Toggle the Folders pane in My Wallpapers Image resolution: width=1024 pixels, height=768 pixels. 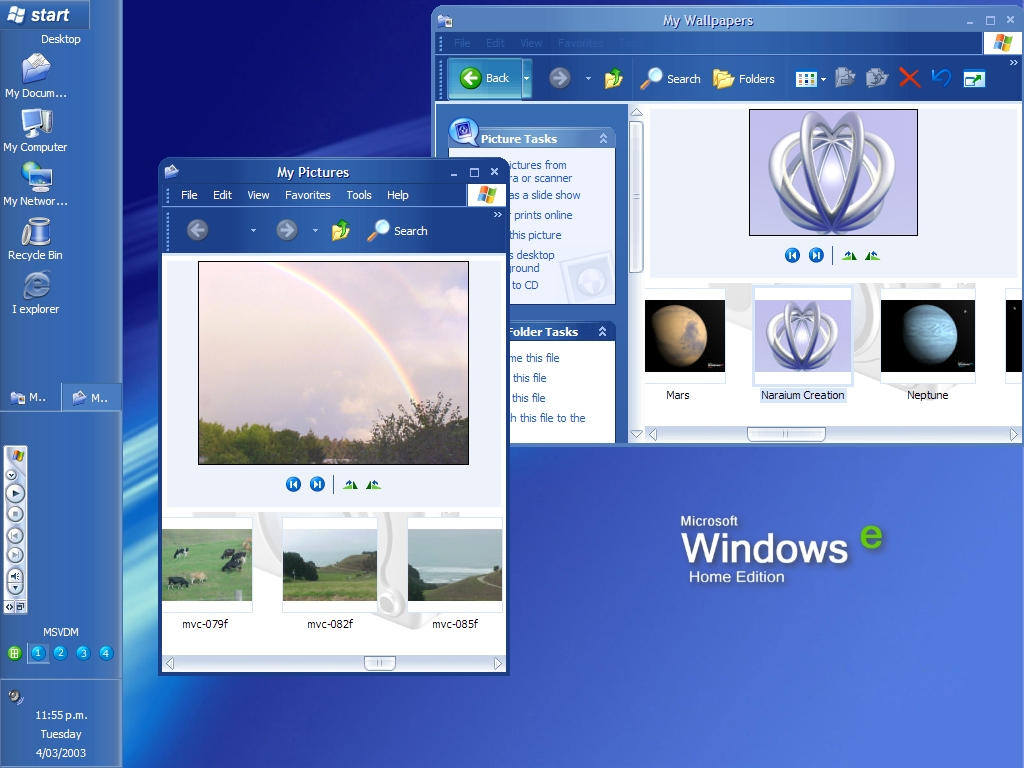pos(745,78)
